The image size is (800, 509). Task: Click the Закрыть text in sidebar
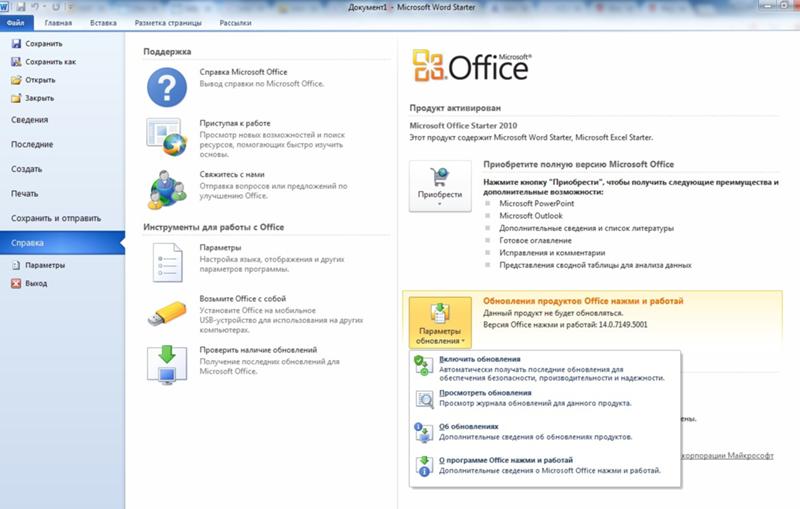point(39,98)
